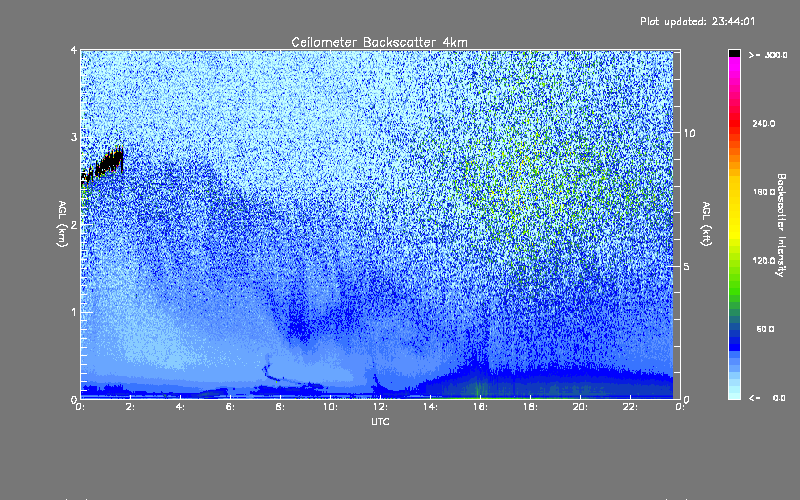Click the '<= 0.0' colorbar label
This screenshot has width=800, height=500.
[x=768, y=398]
